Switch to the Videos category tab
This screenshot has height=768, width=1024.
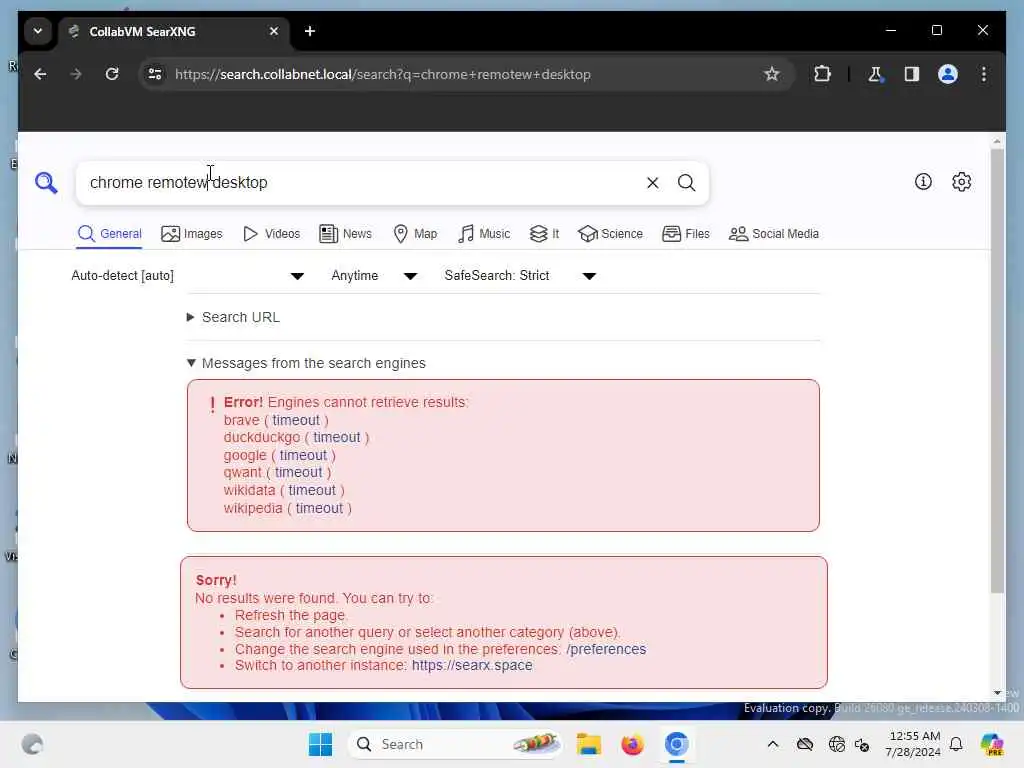coord(271,234)
